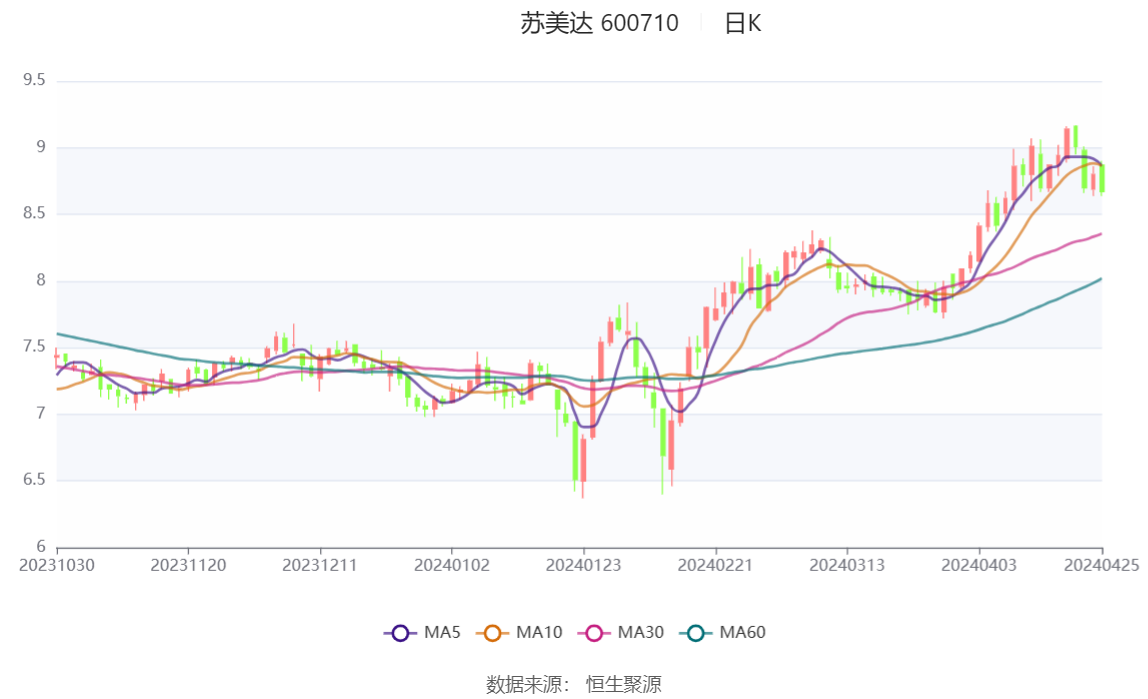Click the y-axis value 8.5
This screenshot has height=699, width=1148.
[34, 213]
